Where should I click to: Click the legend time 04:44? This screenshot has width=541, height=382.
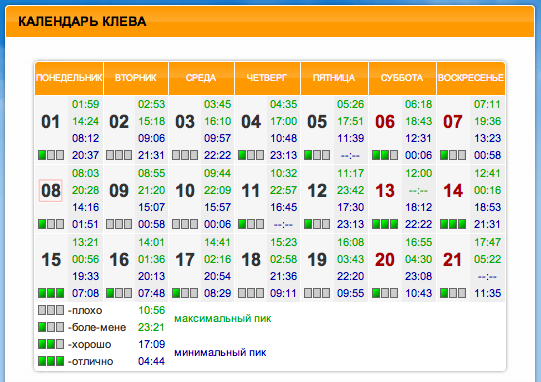(x=151, y=361)
